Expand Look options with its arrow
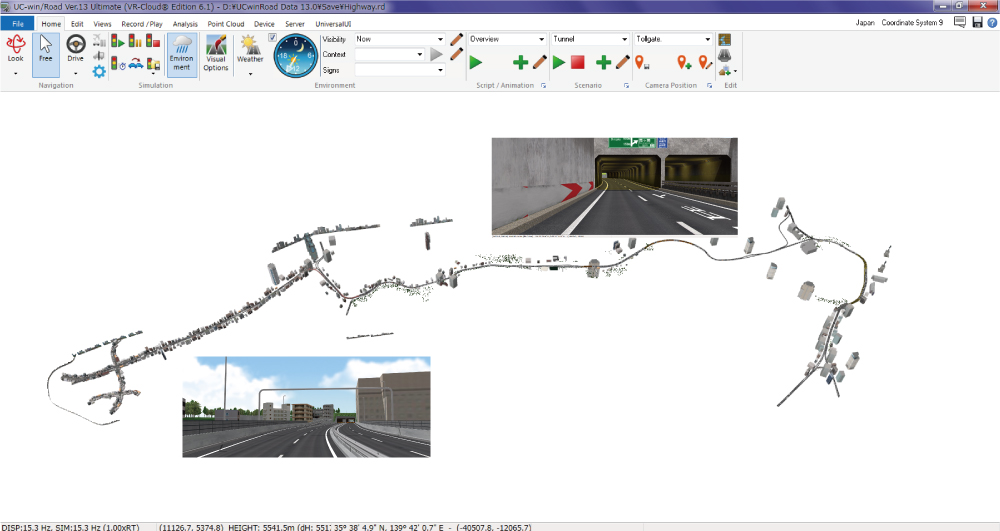1000x531 pixels. (x=15, y=73)
